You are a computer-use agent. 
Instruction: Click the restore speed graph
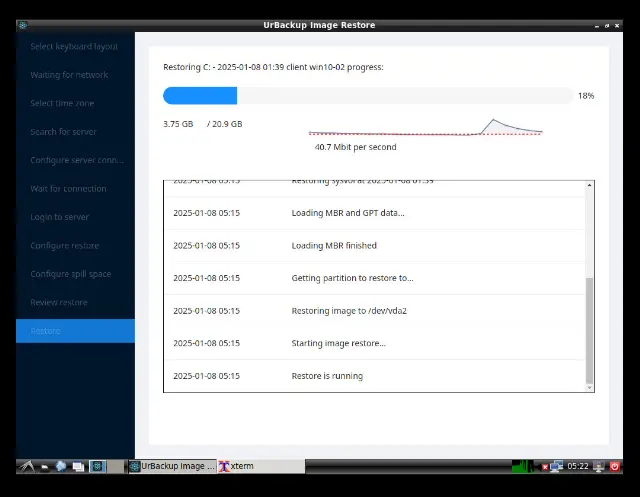[426, 127]
